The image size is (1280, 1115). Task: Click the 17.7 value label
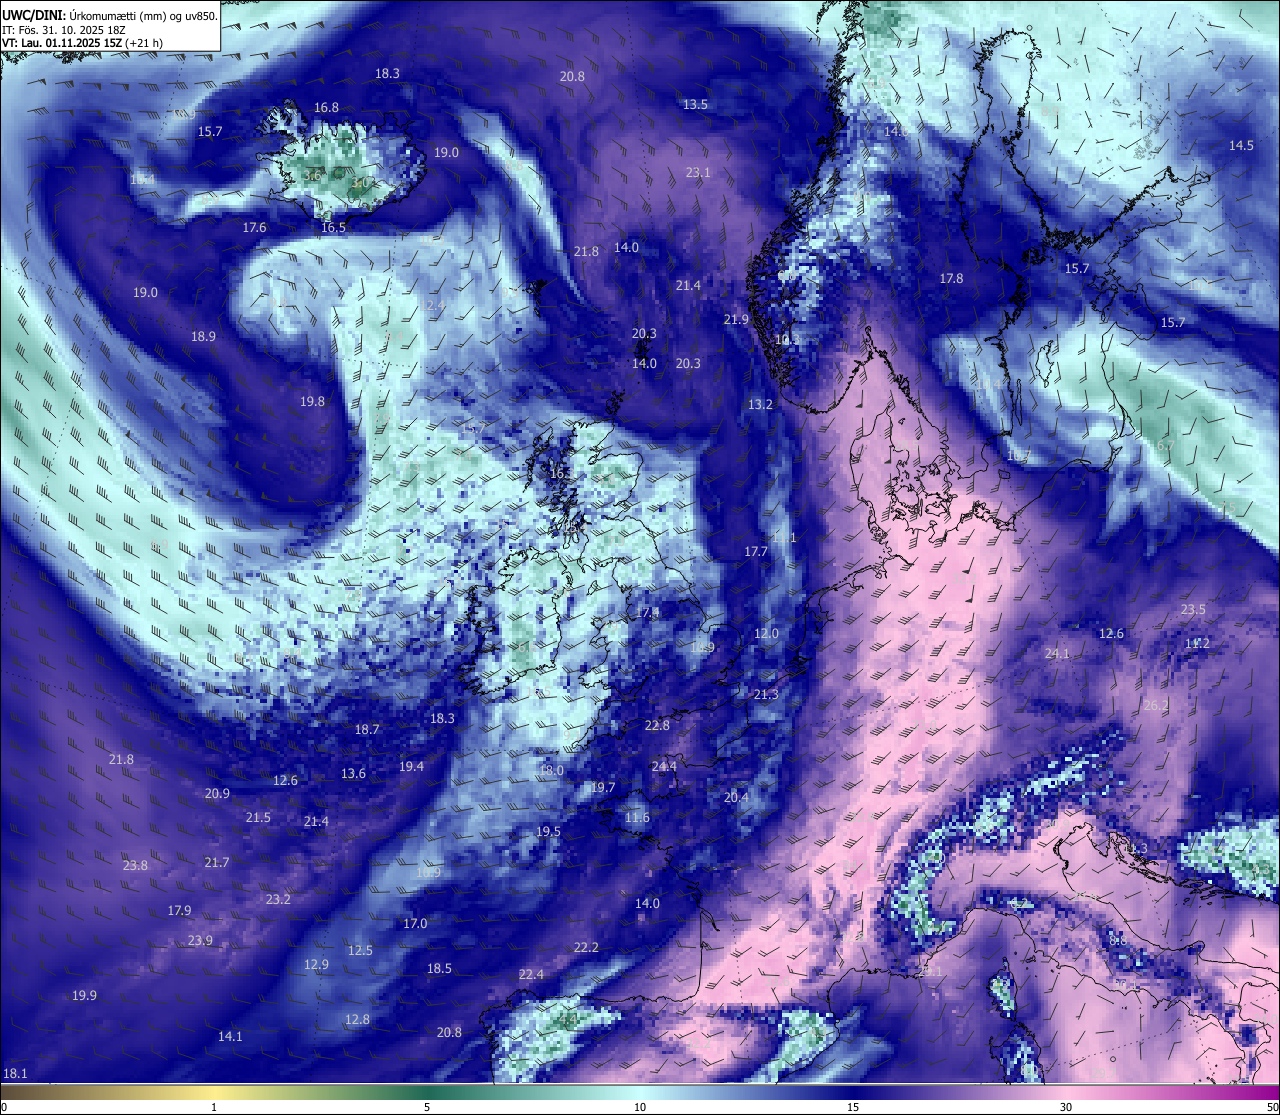756,551
